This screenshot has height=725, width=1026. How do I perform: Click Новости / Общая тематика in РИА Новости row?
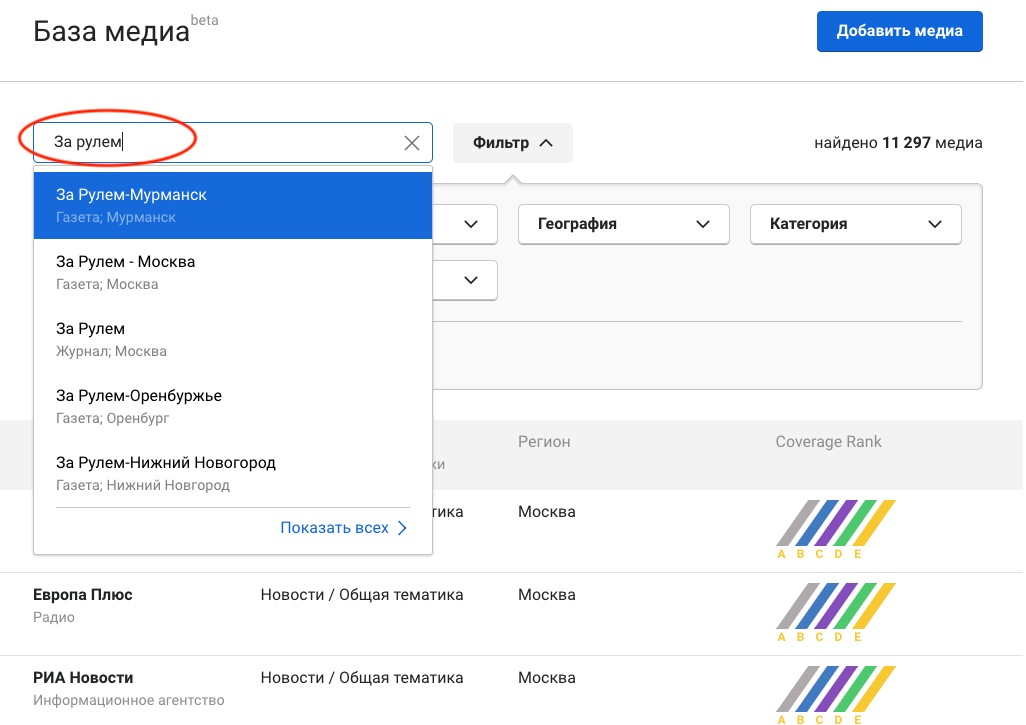pyautogui.click(x=362, y=678)
